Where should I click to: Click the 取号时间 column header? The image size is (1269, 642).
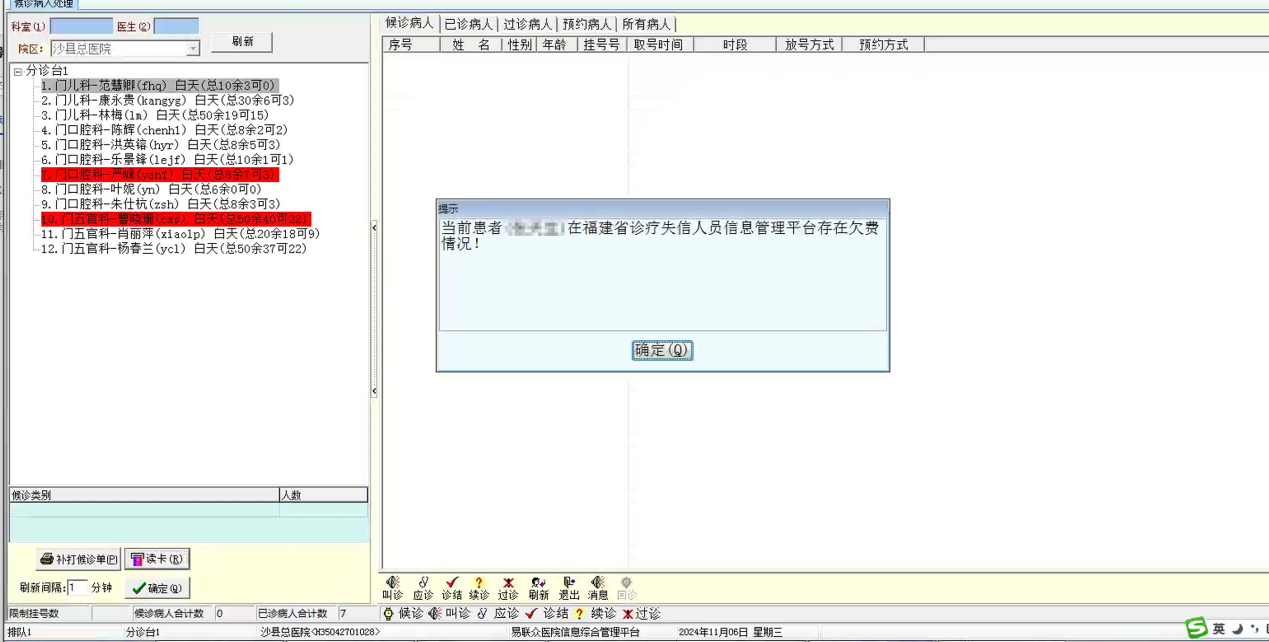pyautogui.click(x=659, y=45)
